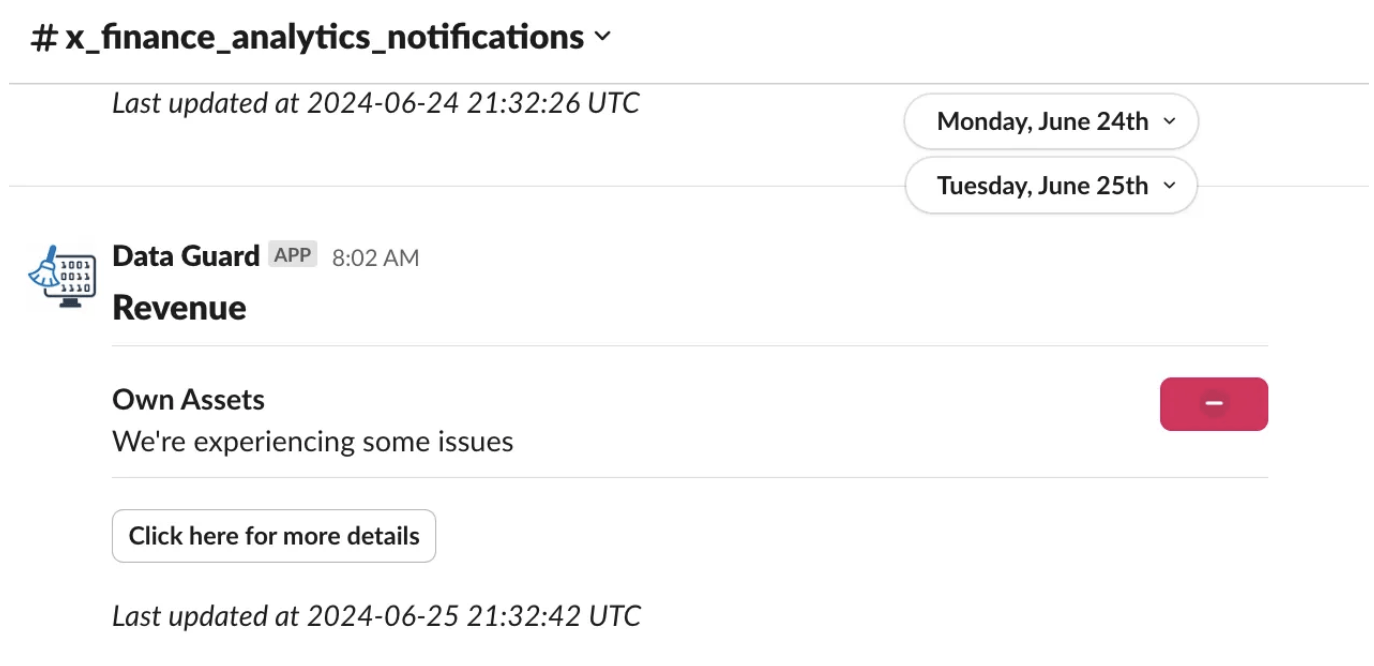
Task: Click the channel hashtag symbol
Action: pos(42,36)
